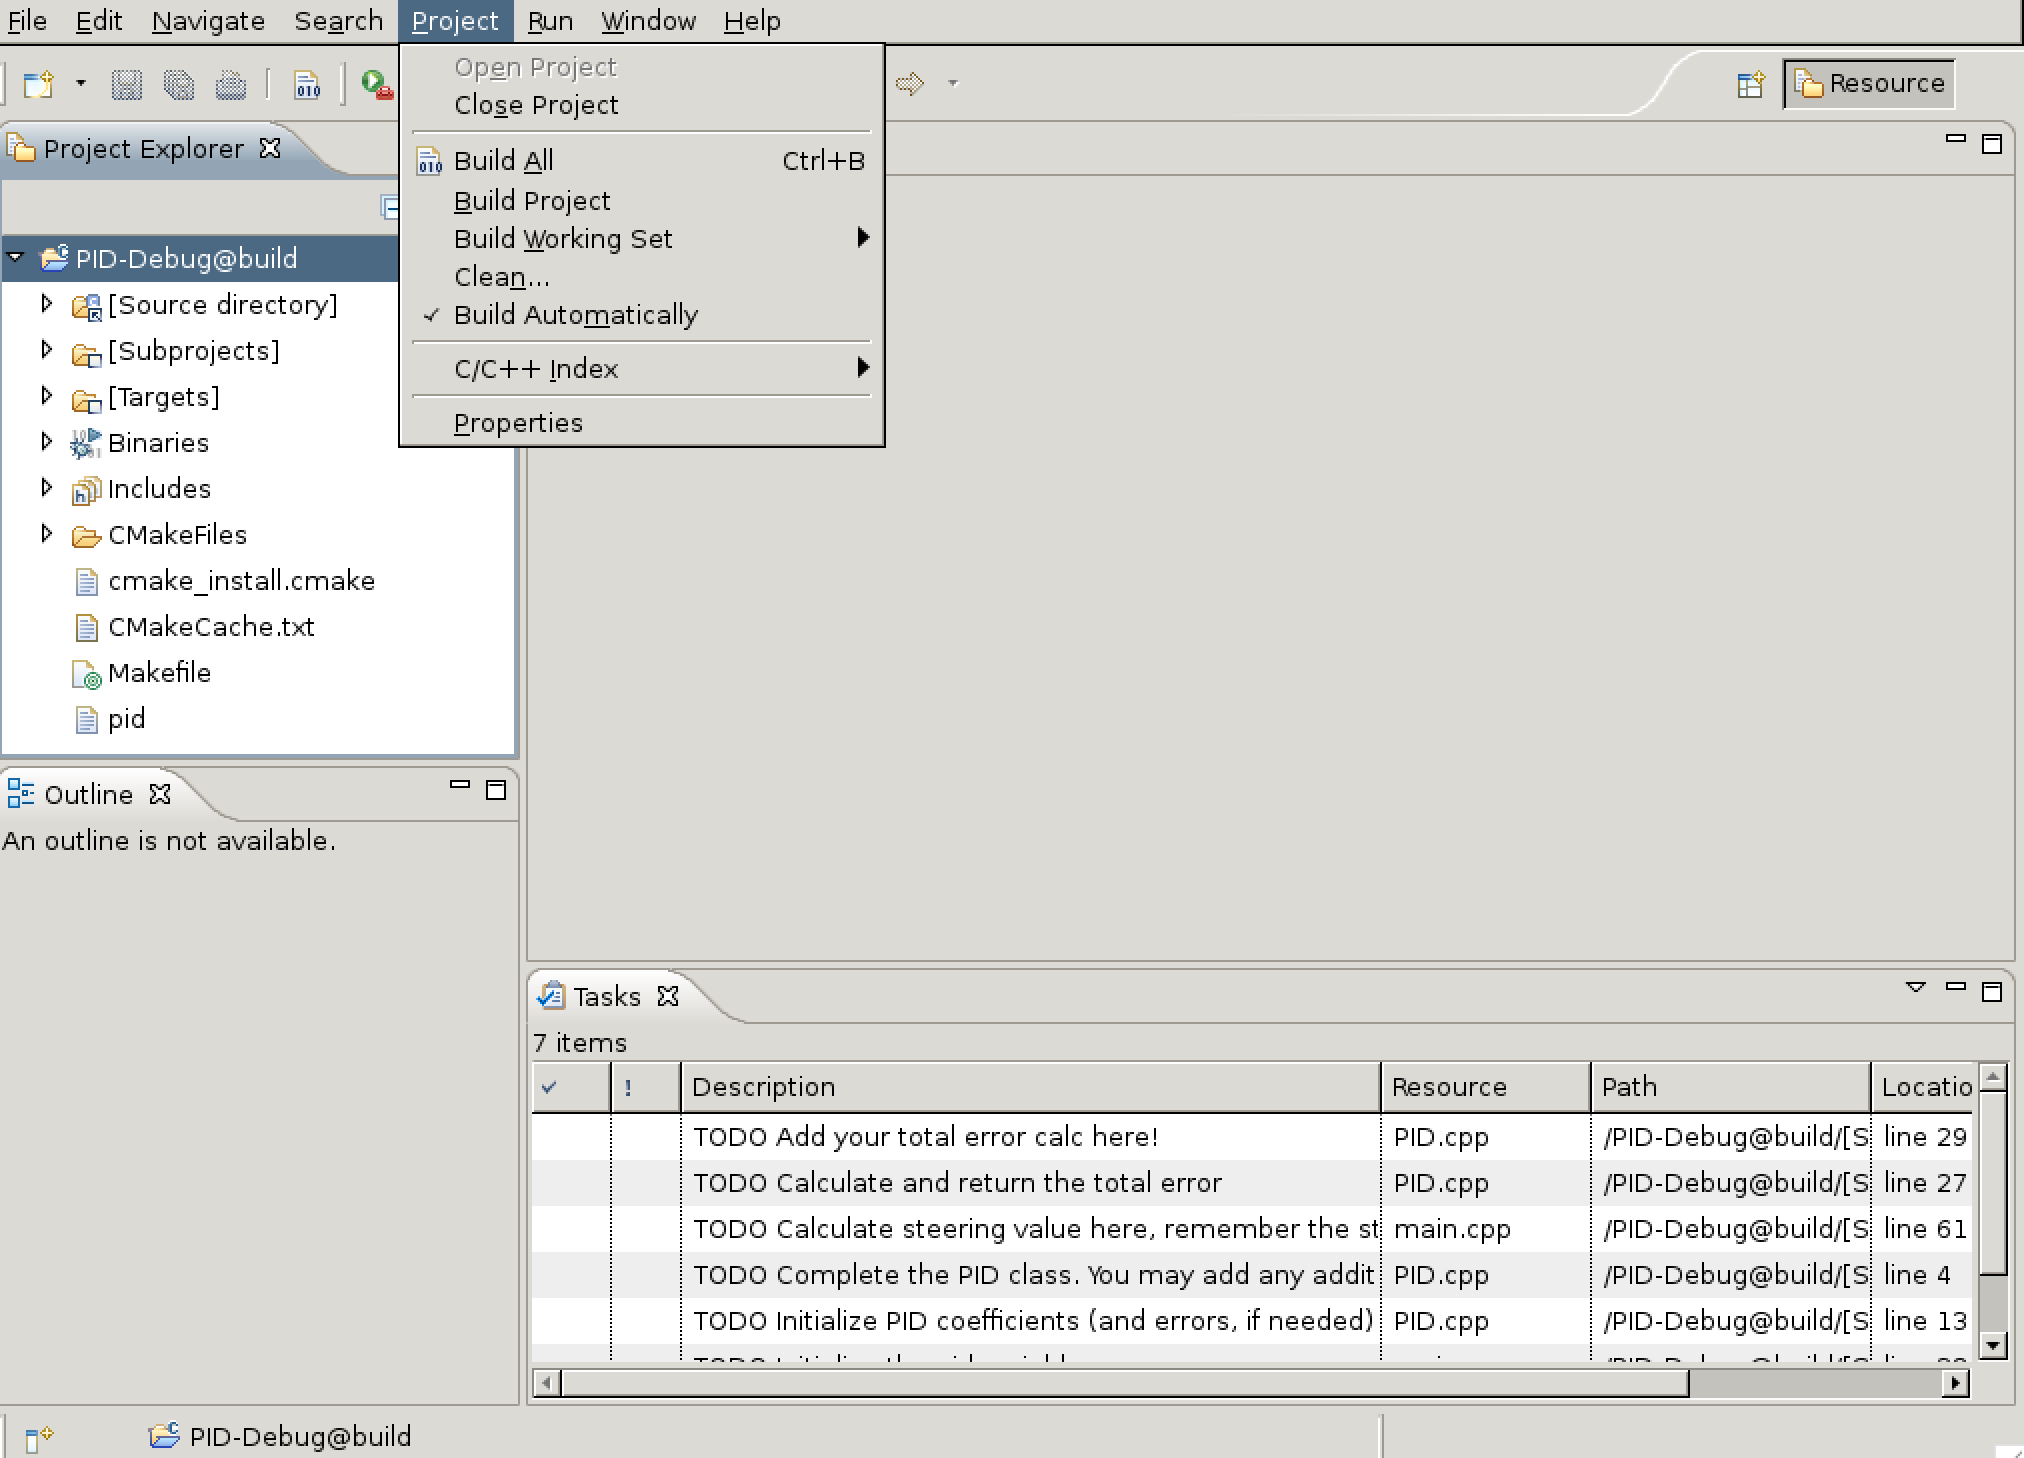Open the Build Working Set submenu

(563, 239)
